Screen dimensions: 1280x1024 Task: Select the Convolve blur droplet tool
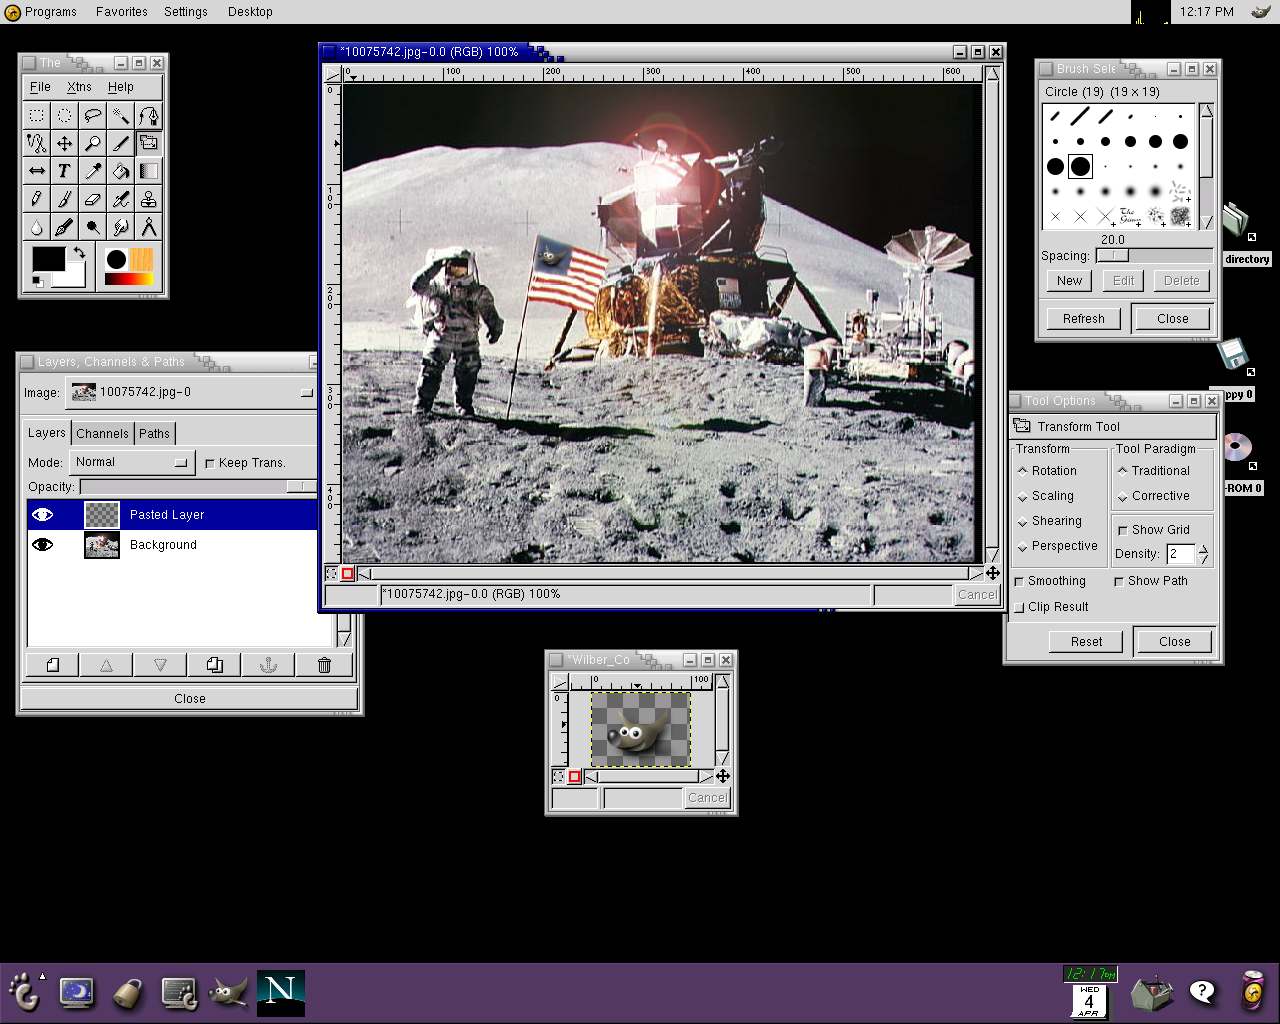36,227
